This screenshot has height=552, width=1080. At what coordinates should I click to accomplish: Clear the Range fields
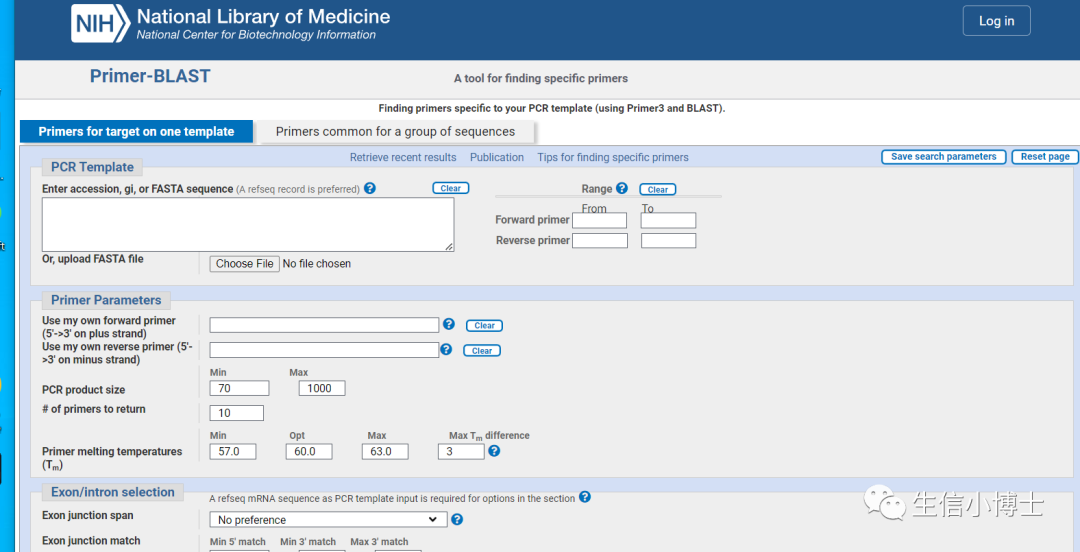click(x=658, y=190)
